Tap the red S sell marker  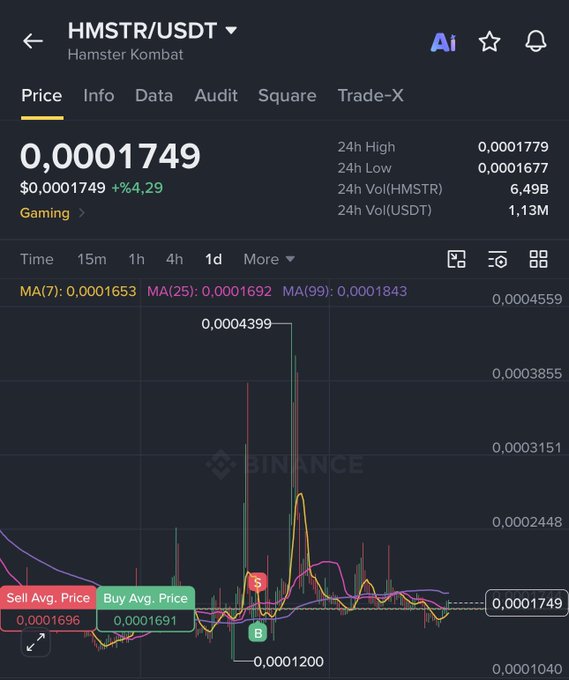pos(258,582)
